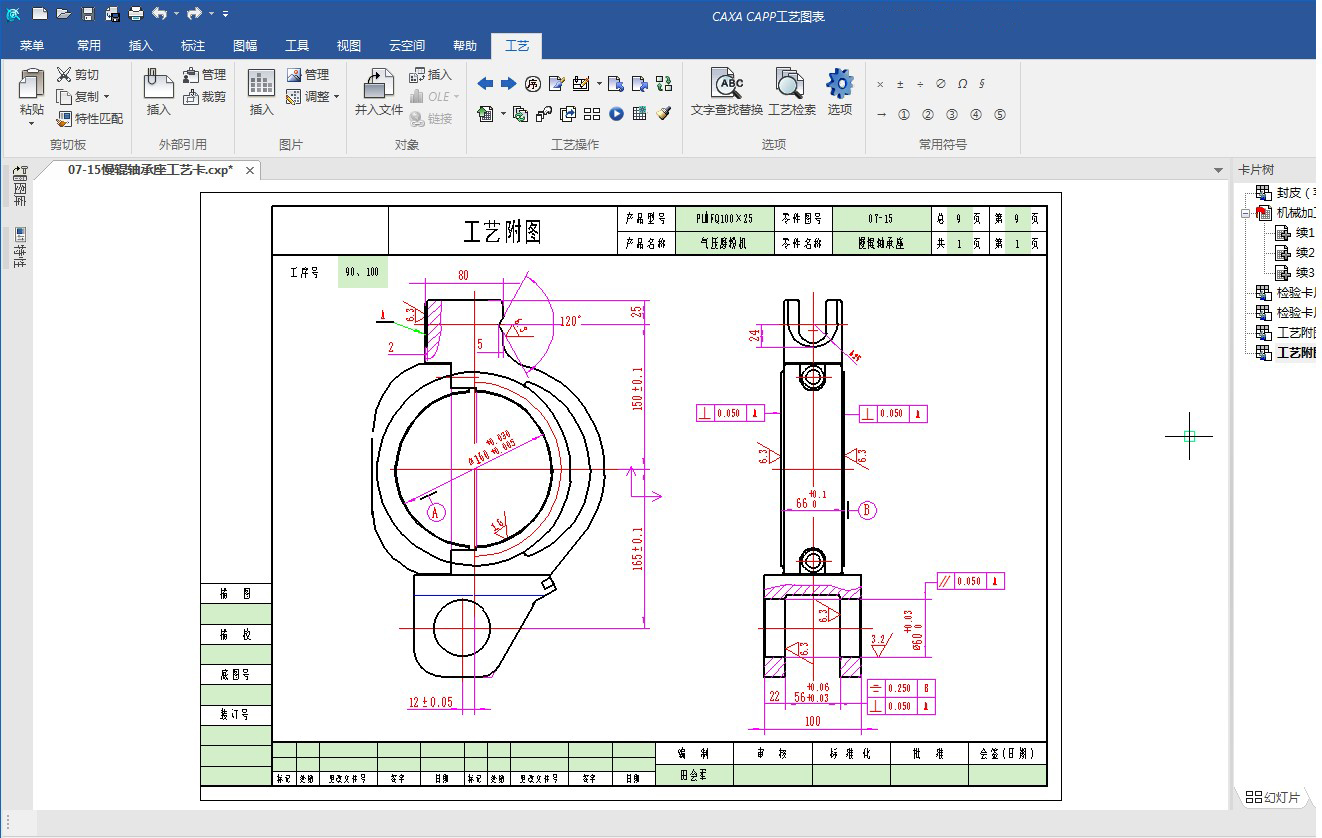Click the circled 序 sequence icon
Viewport: 1322px width, 838px height.
(533, 83)
